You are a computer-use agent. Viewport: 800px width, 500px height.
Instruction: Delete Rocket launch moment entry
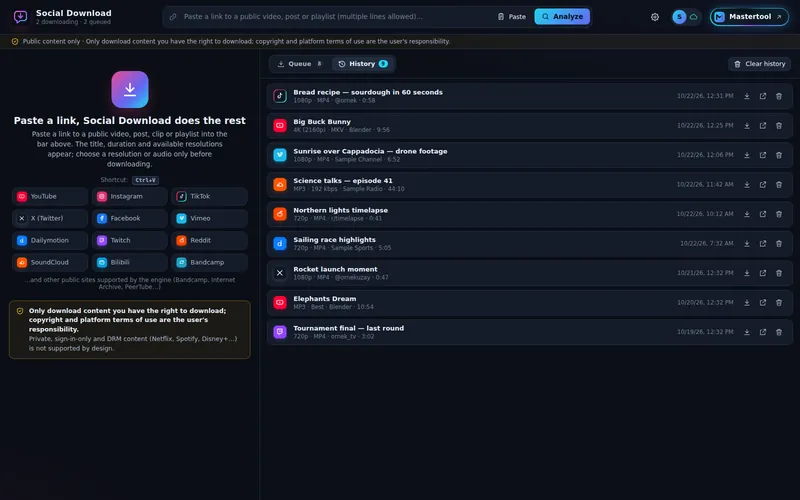coord(779,273)
